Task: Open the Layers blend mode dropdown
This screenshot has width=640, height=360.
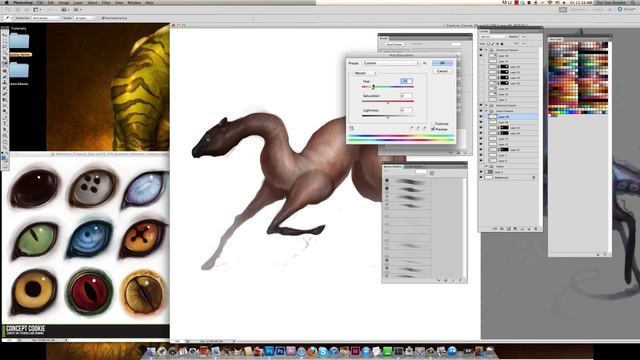Action: 493,36
